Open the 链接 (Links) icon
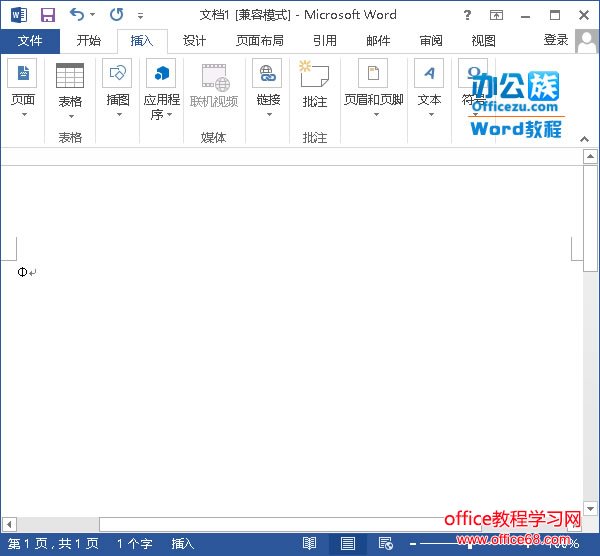Viewport: 600px width, 556px height. 267,73
